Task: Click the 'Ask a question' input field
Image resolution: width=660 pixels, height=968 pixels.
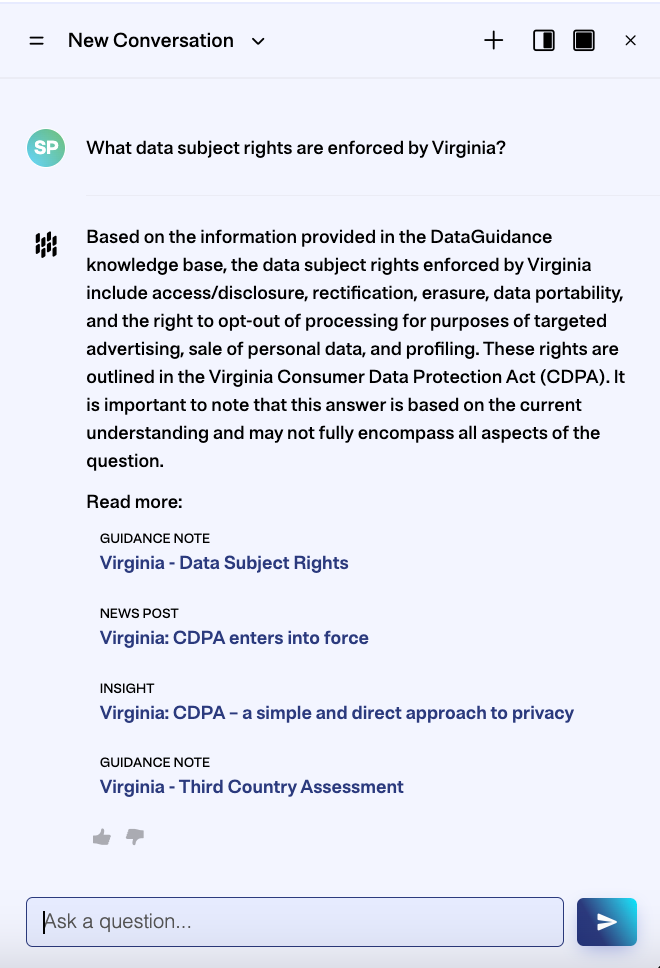Action: [x=294, y=921]
